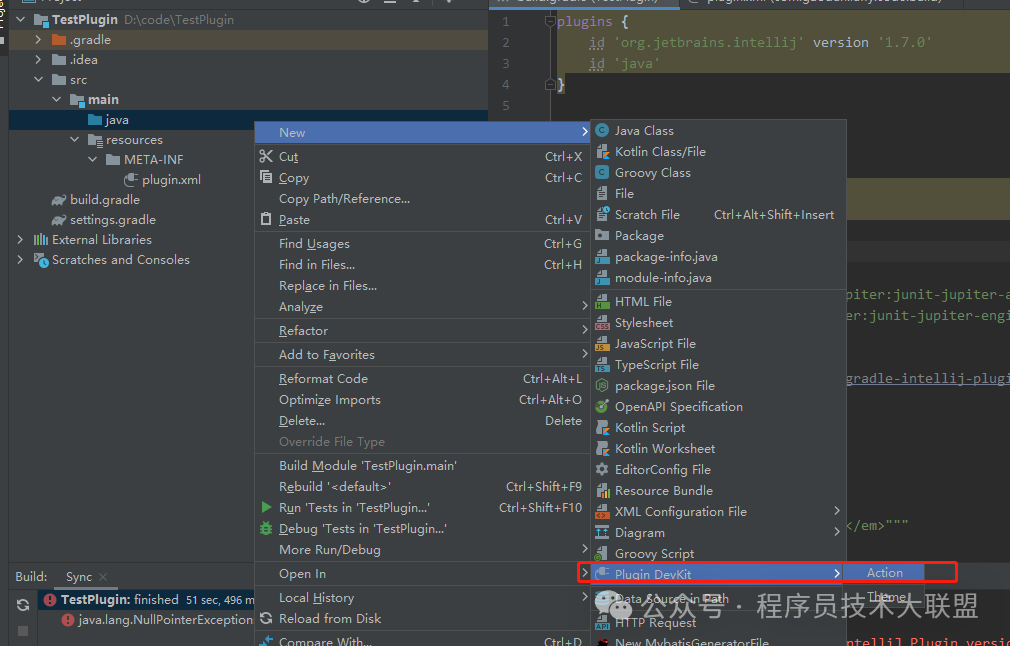Click the JavaScript File icon

(x=602, y=344)
